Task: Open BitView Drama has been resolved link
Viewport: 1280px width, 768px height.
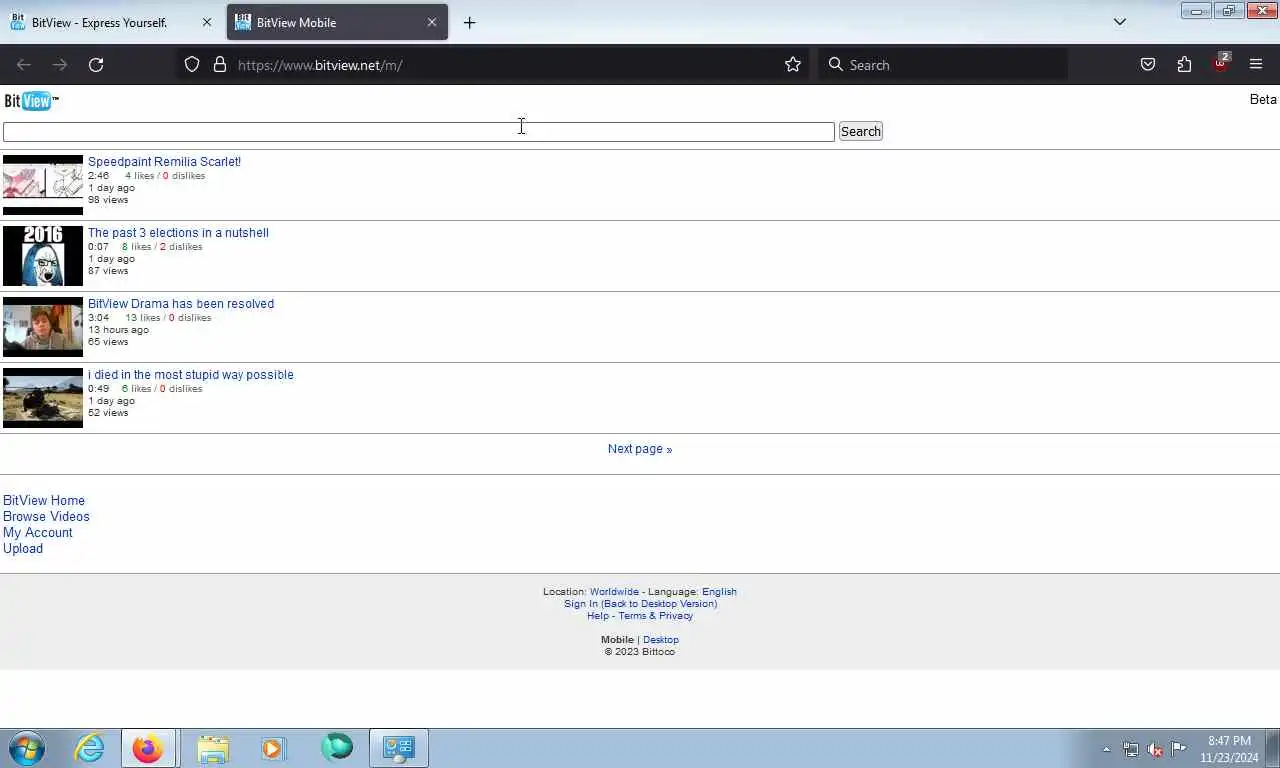Action: pos(181,304)
